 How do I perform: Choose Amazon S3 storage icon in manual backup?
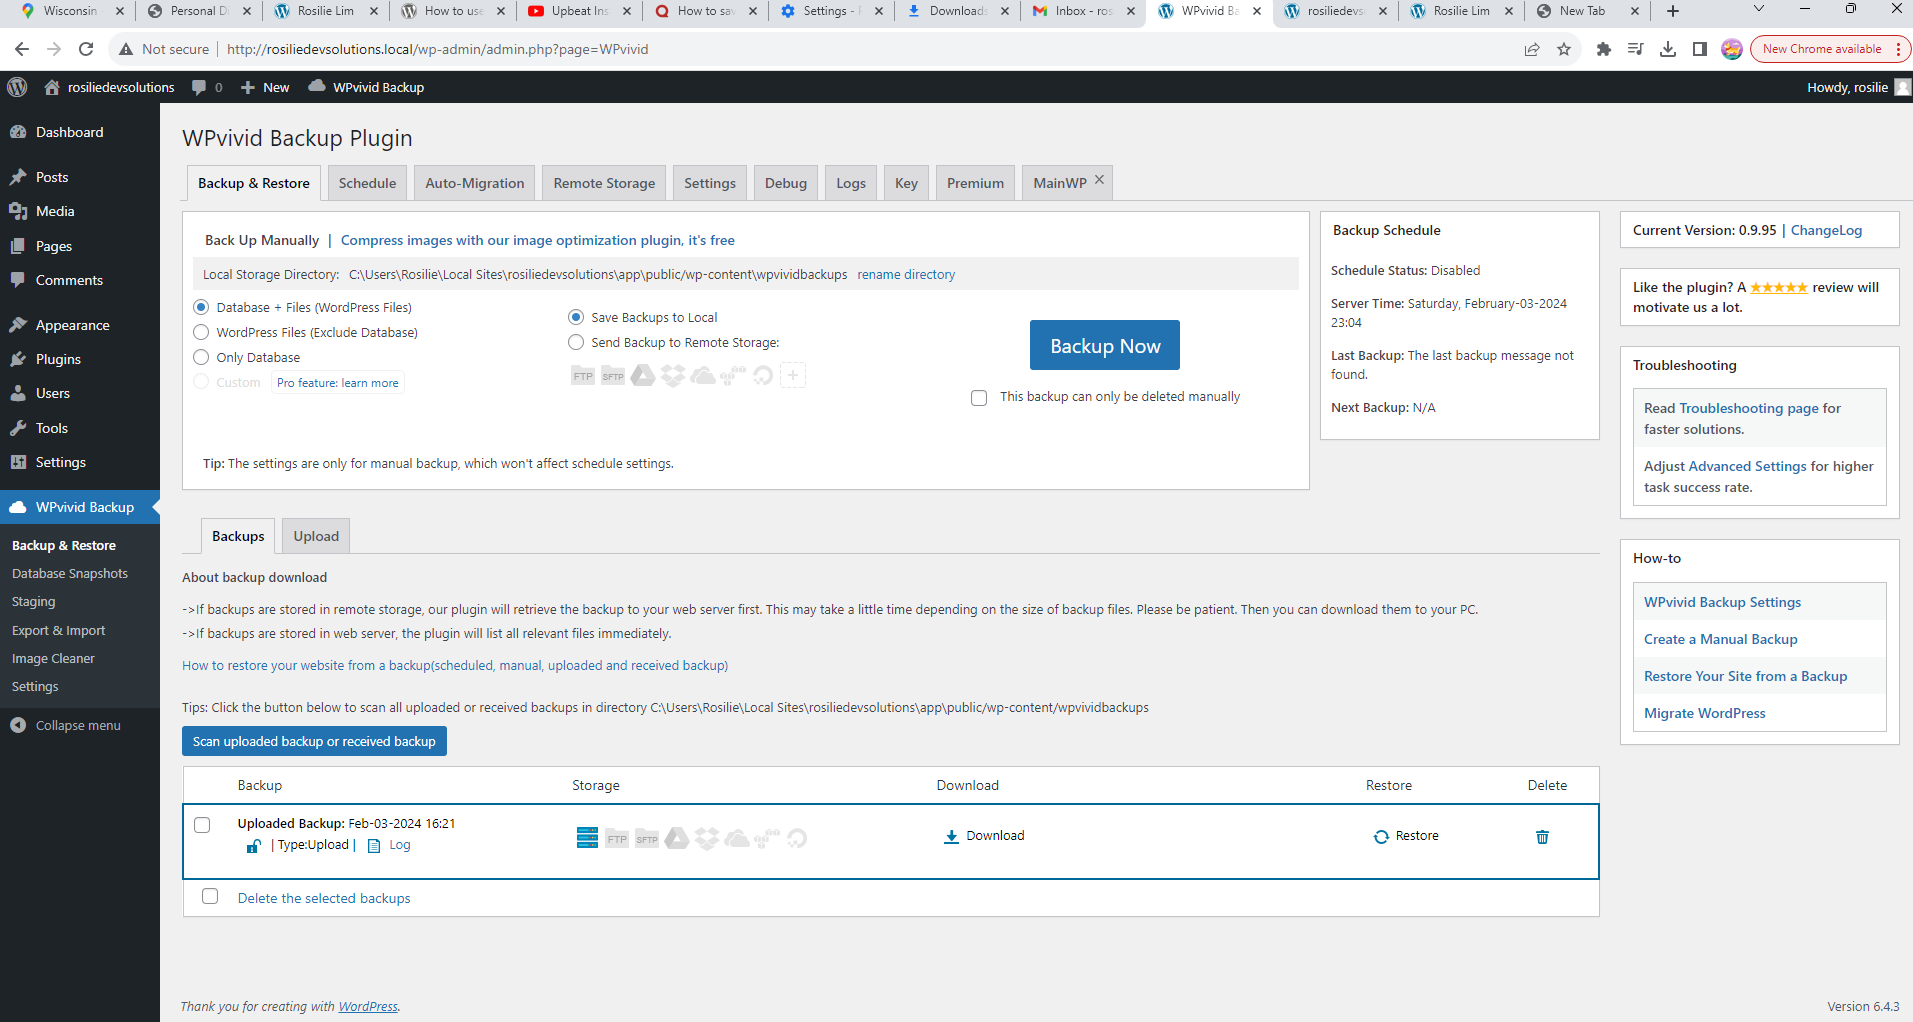[x=733, y=376]
